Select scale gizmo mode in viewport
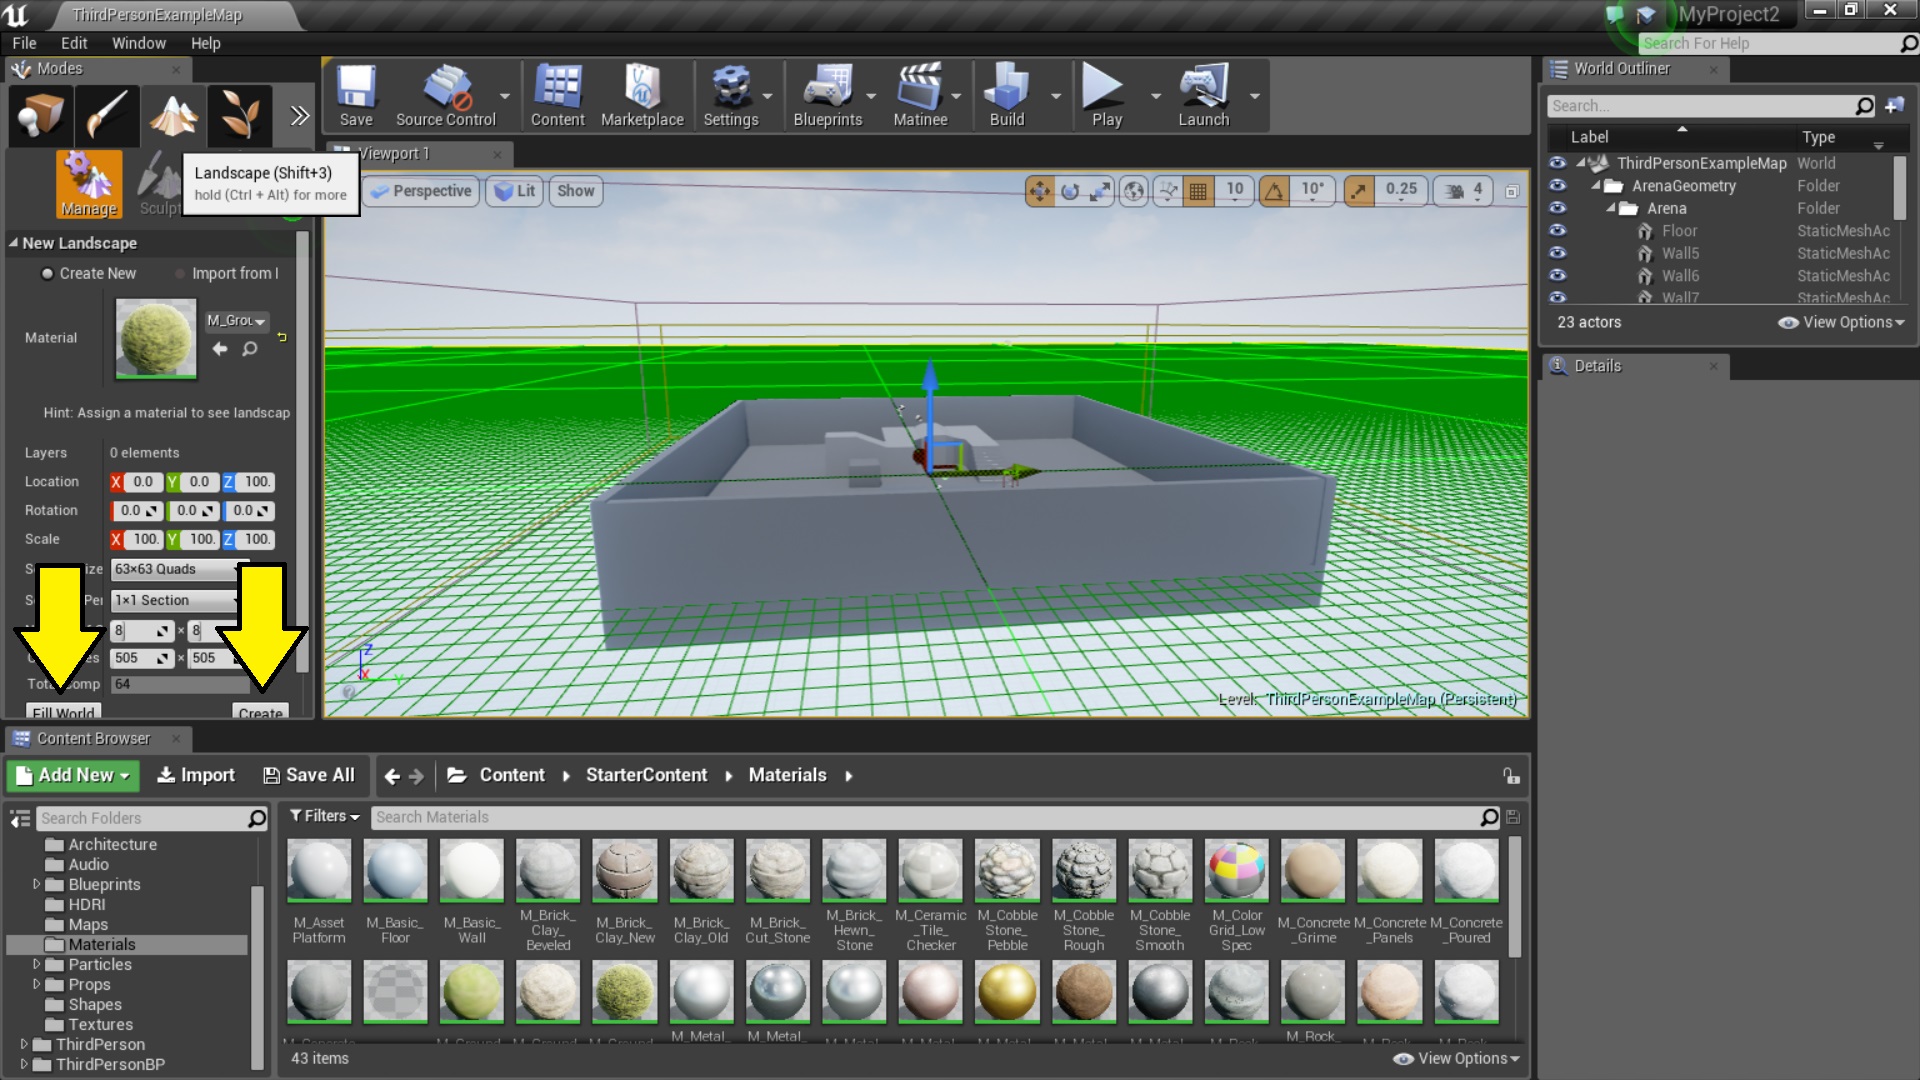This screenshot has width=1920, height=1080. 1100,191
